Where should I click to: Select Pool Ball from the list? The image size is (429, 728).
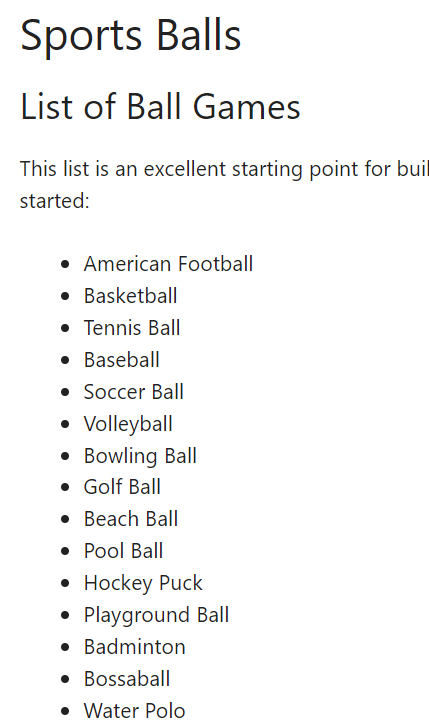tap(124, 551)
